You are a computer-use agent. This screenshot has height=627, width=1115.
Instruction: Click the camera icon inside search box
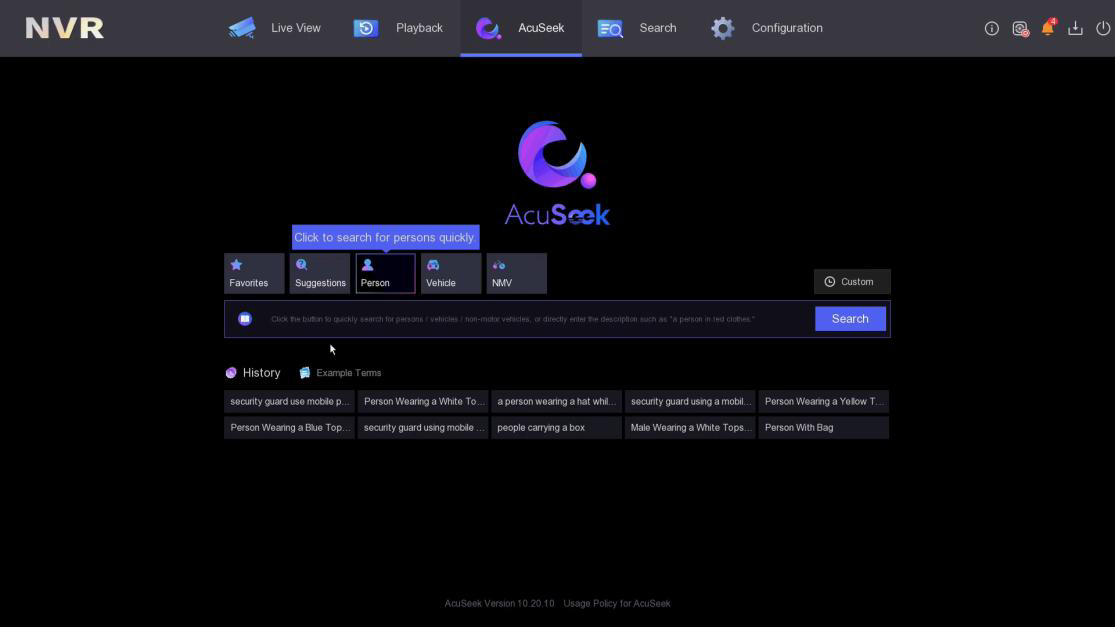tap(245, 319)
